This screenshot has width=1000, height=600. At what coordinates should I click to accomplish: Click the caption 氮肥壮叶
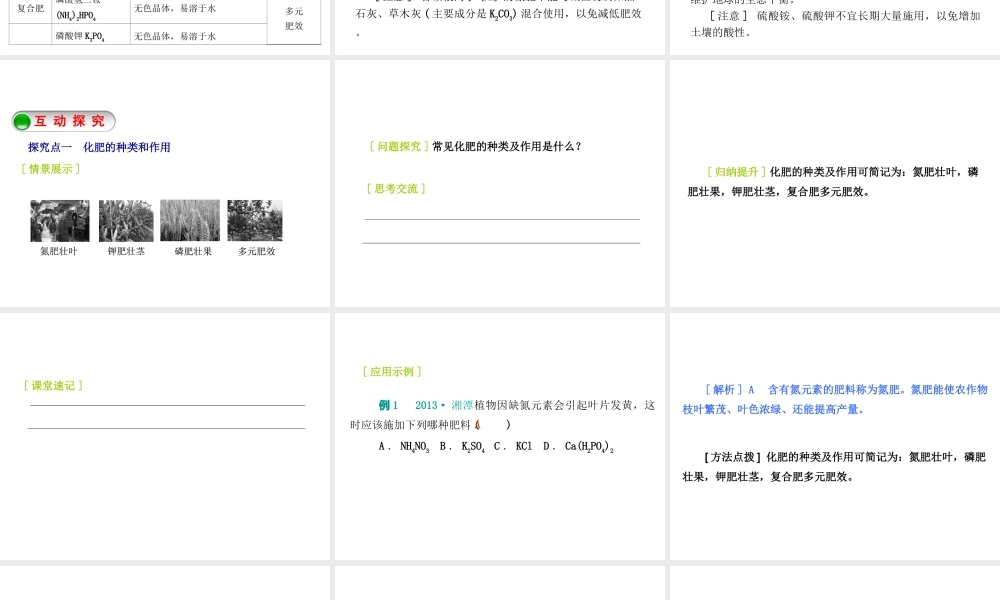[x=59, y=251]
